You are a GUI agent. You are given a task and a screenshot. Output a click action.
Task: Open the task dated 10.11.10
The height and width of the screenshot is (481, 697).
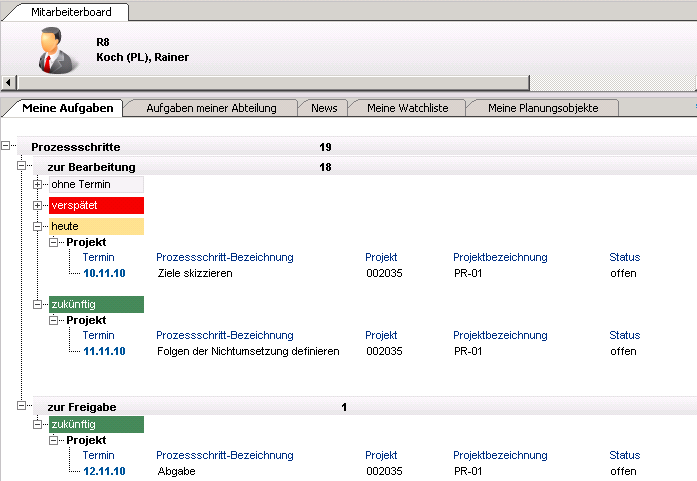(x=104, y=273)
